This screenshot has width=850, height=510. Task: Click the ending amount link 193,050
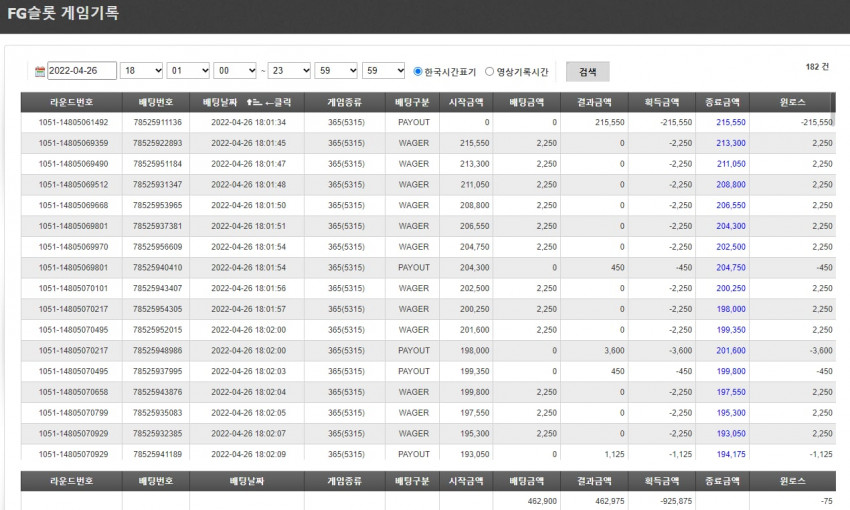coord(731,434)
